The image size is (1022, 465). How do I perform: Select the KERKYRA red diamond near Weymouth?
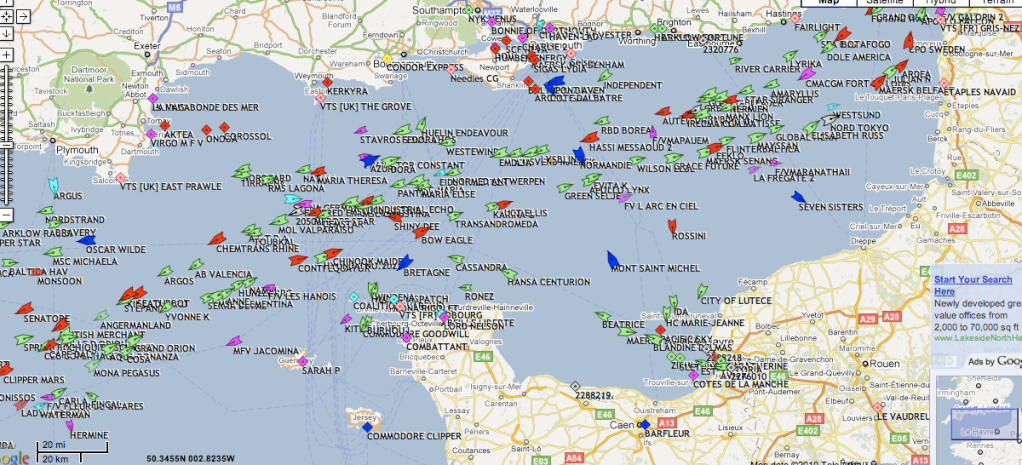coord(328,82)
